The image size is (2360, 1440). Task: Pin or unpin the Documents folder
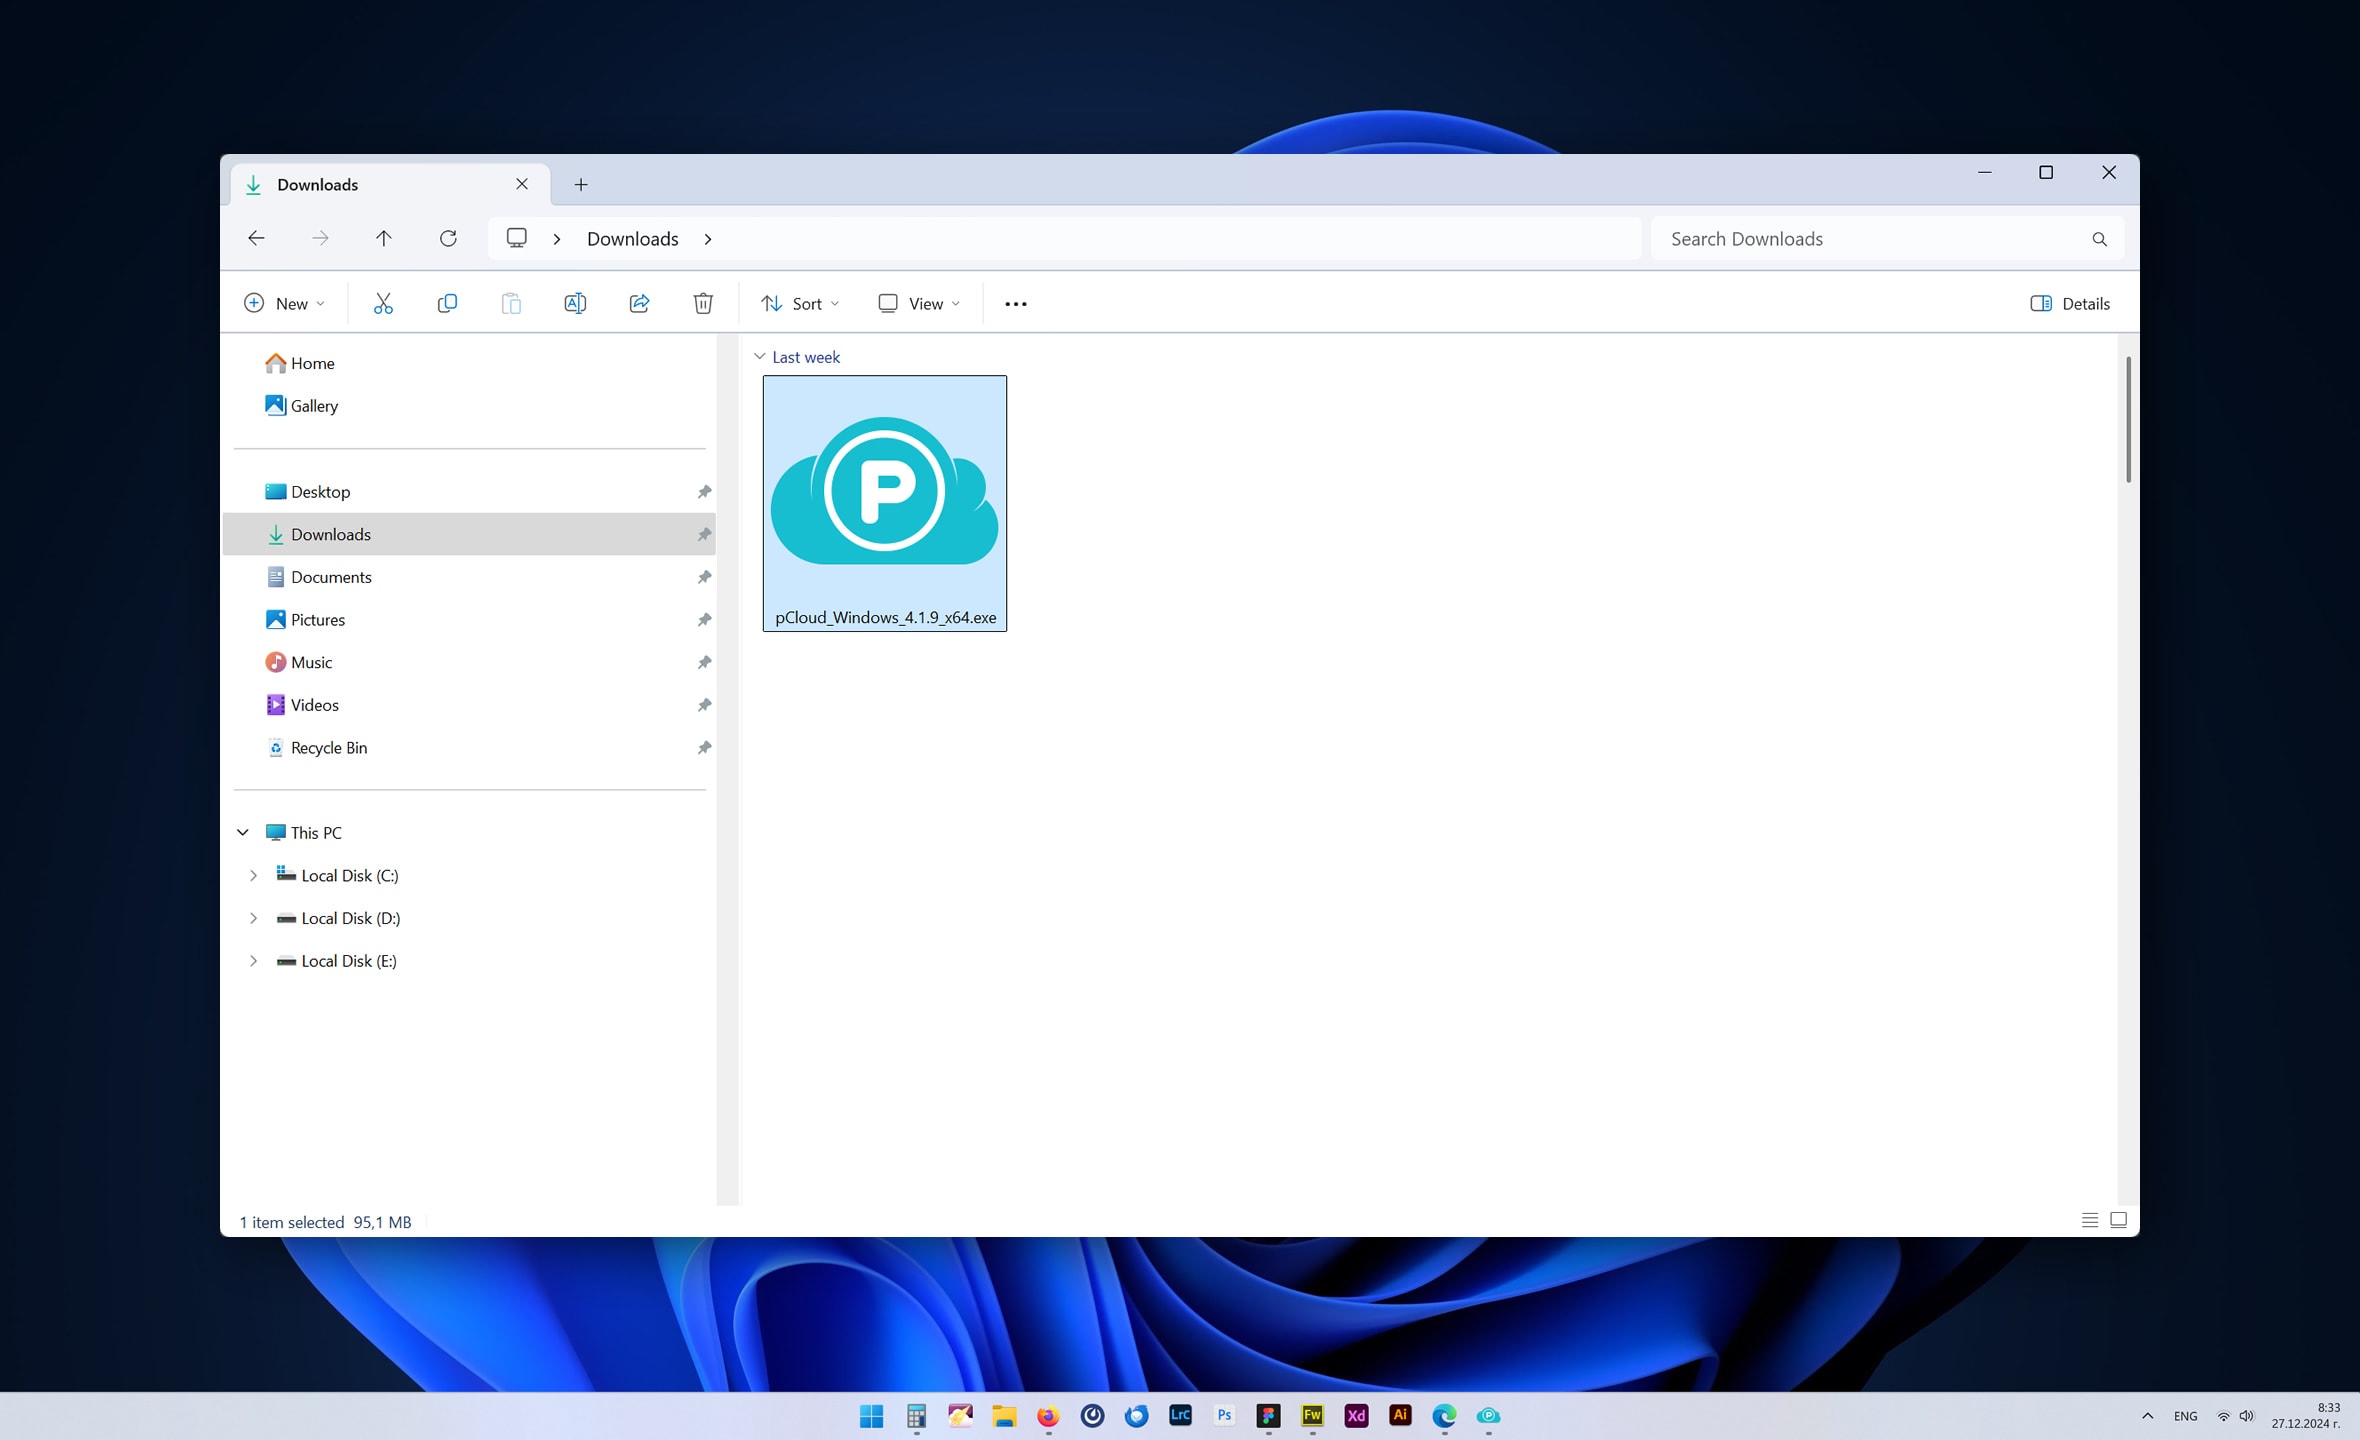(704, 577)
